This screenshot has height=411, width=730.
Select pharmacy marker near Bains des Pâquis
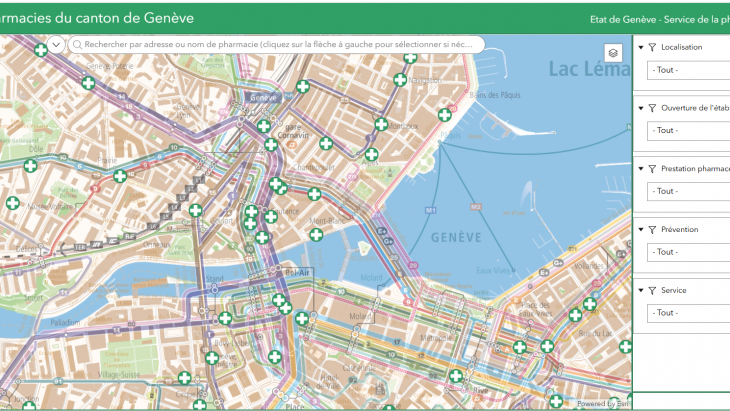pyautogui.click(x=445, y=115)
